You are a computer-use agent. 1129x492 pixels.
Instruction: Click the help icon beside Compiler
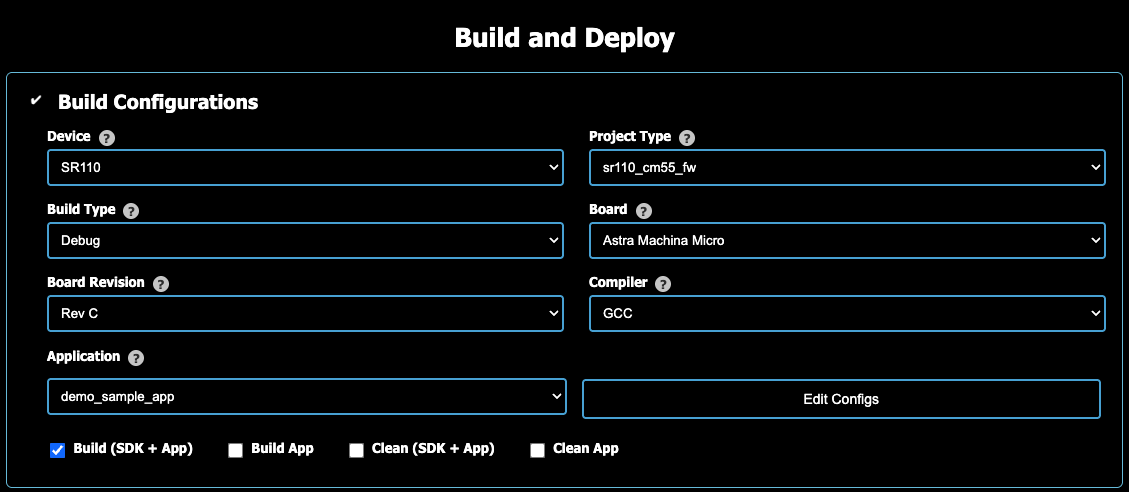[x=662, y=284]
